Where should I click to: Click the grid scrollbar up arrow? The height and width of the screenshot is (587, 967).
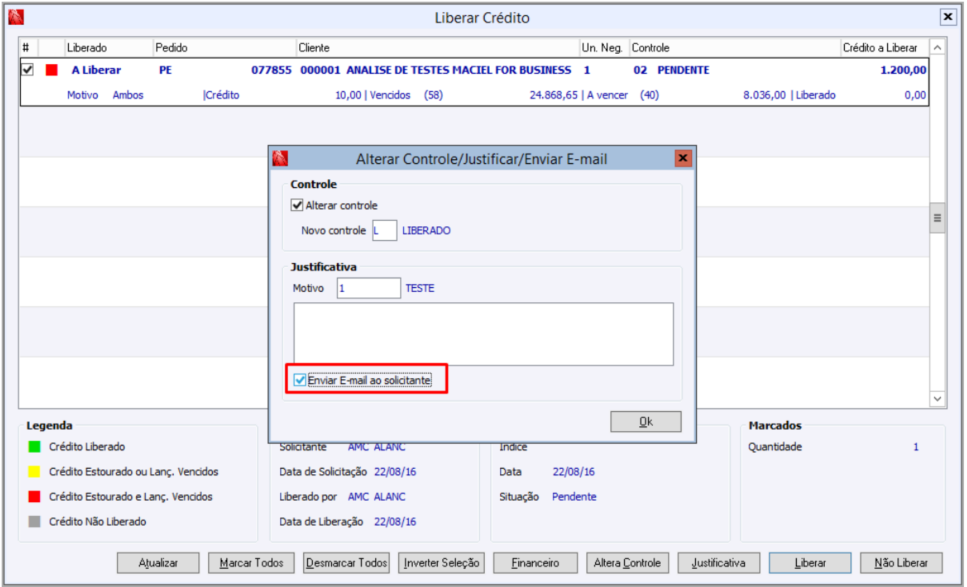click(x=937, y=47)
